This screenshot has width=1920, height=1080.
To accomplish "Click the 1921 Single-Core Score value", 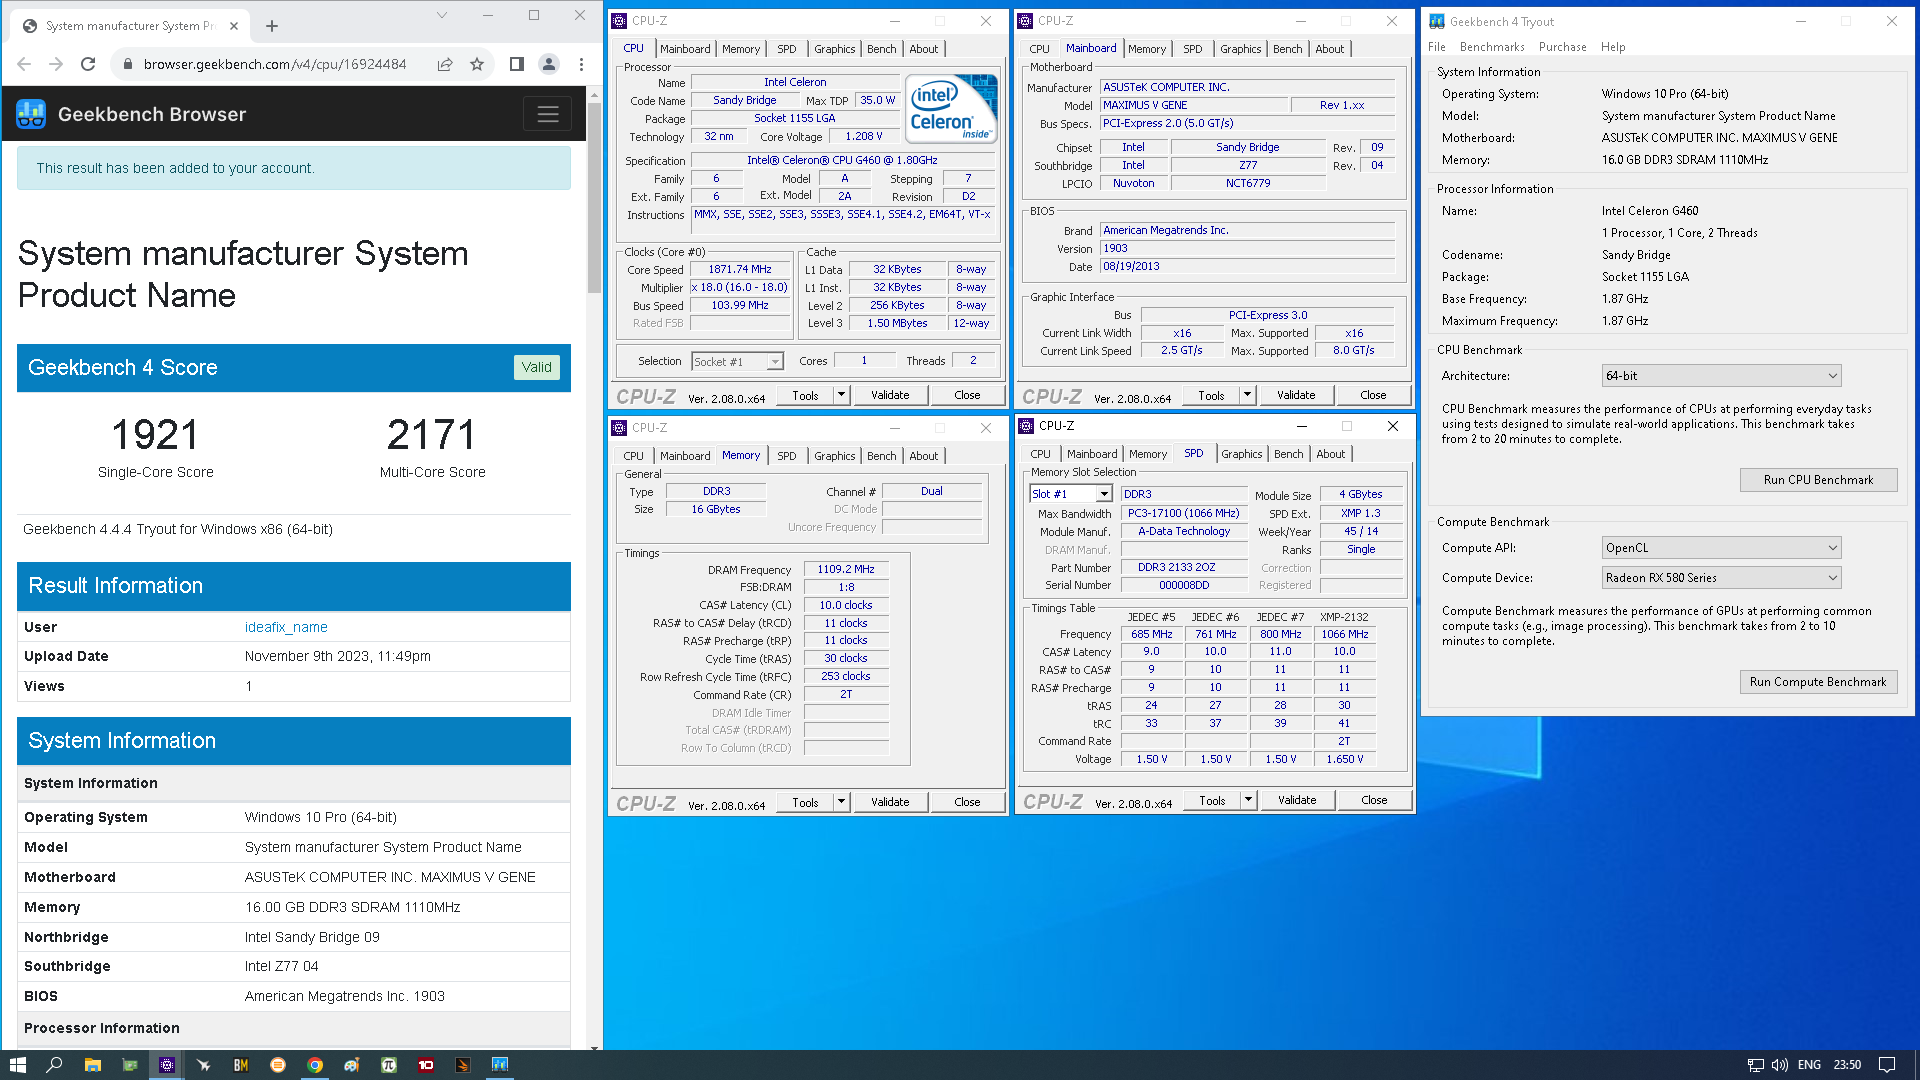I will (x=155, y=435).
